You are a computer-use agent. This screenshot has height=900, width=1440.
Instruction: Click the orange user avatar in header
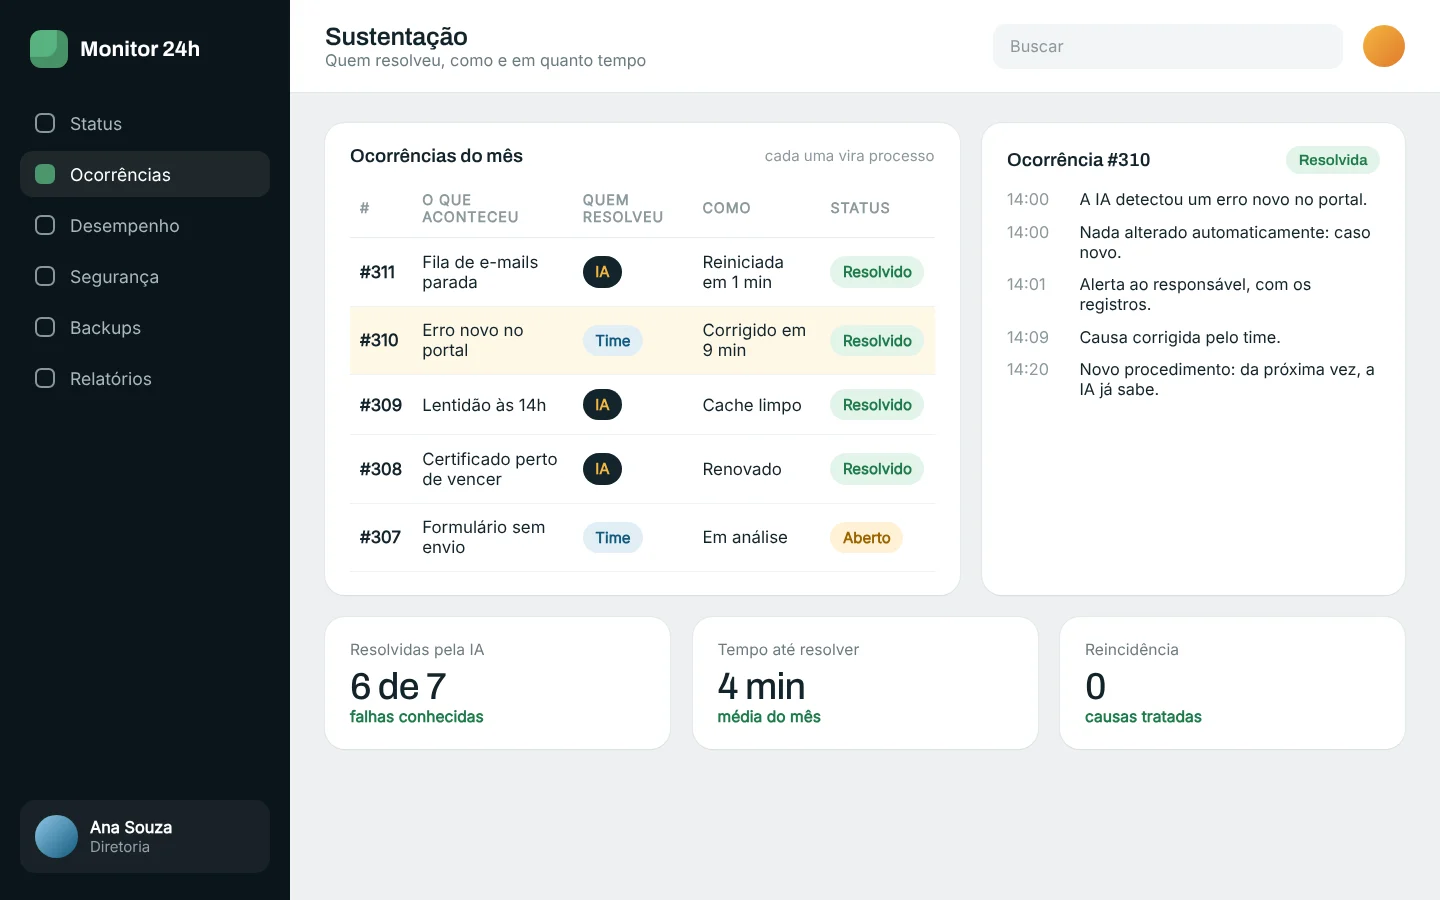click(x=1384, y=46)
